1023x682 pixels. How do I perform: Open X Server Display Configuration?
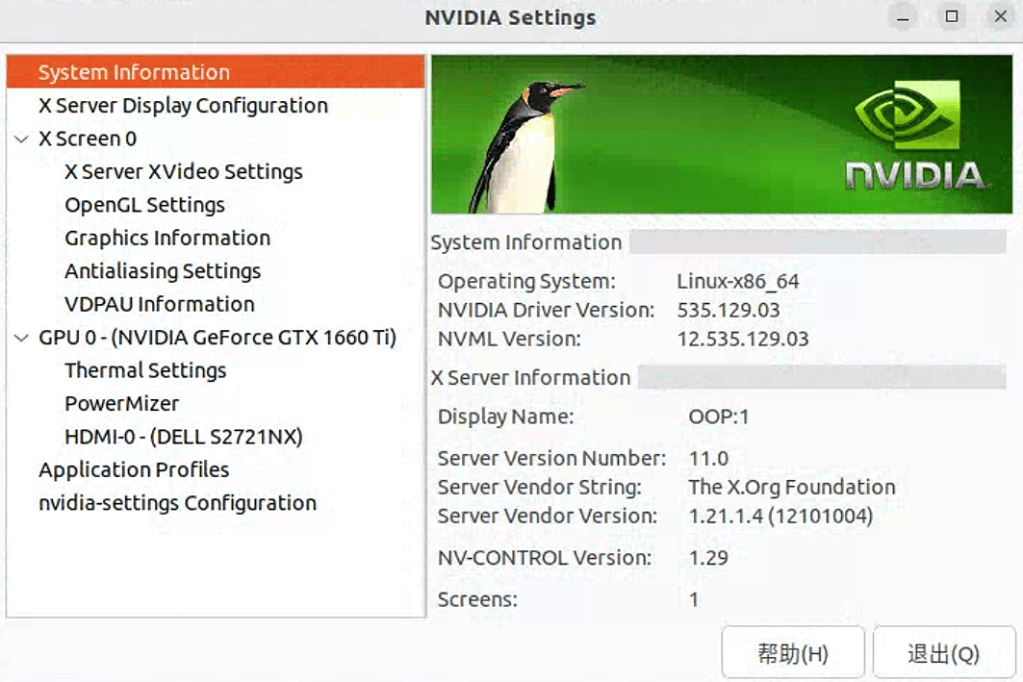(x=182, y=105)
